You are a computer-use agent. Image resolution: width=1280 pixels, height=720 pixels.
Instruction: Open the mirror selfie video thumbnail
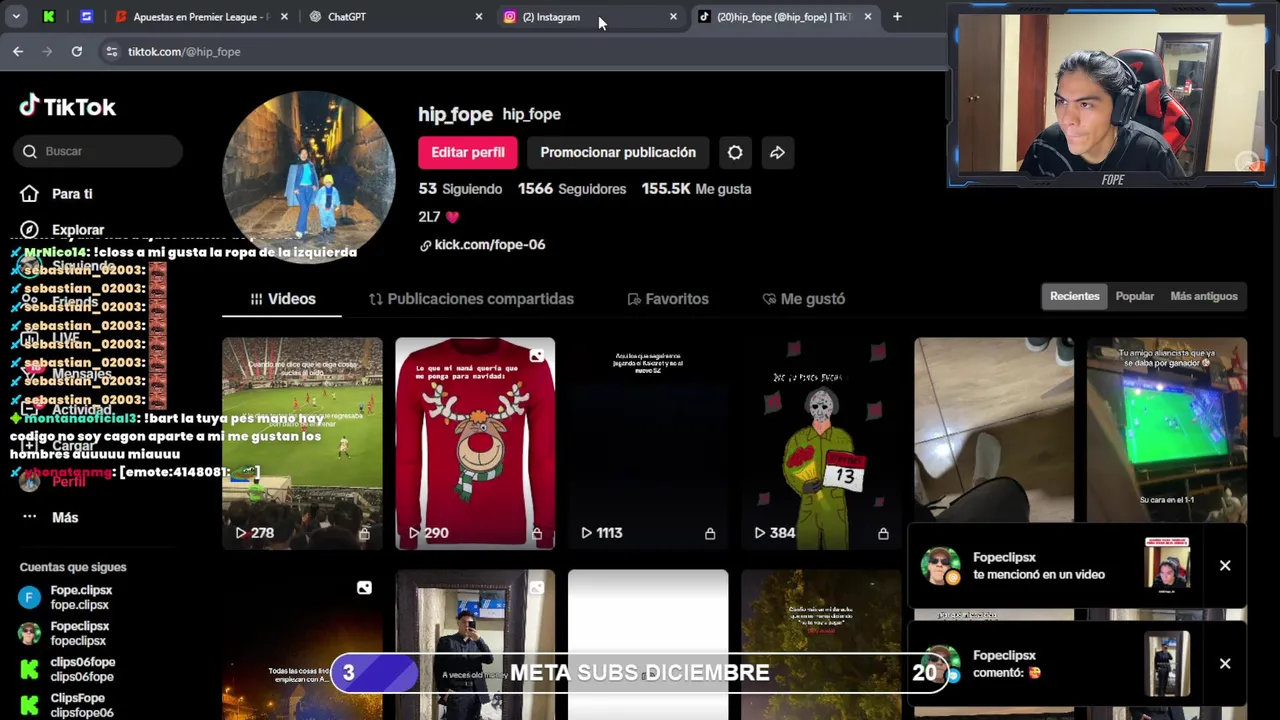pyautogui.click(x=475, y=645)
